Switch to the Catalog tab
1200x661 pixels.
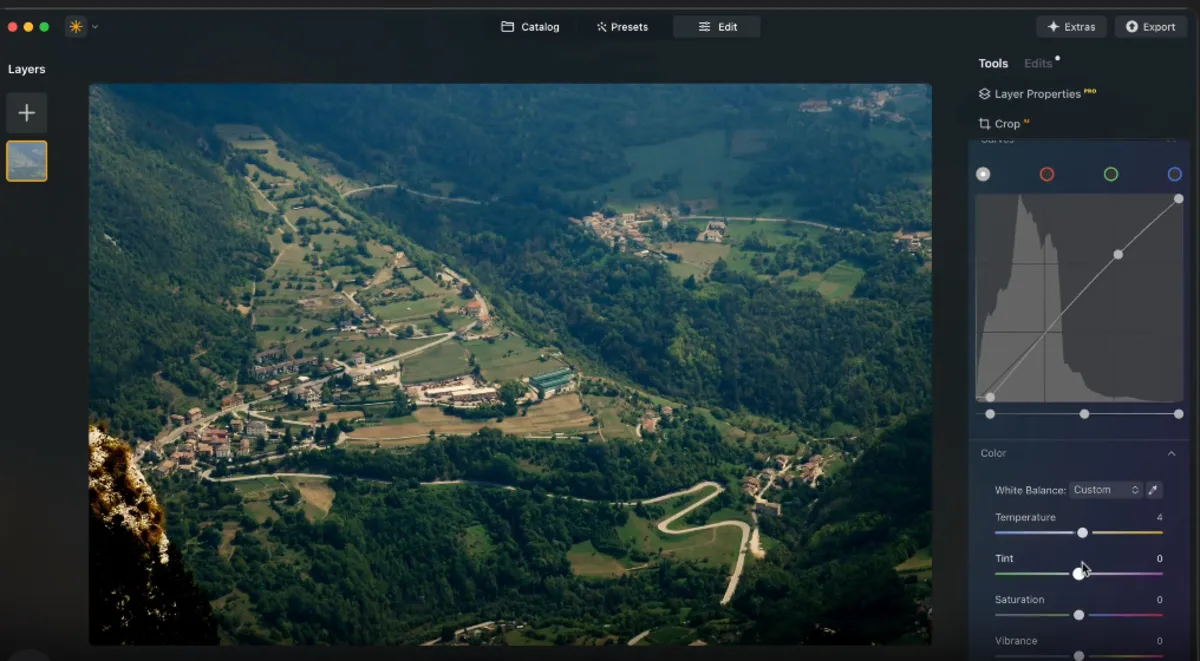[x=530, y=26]
